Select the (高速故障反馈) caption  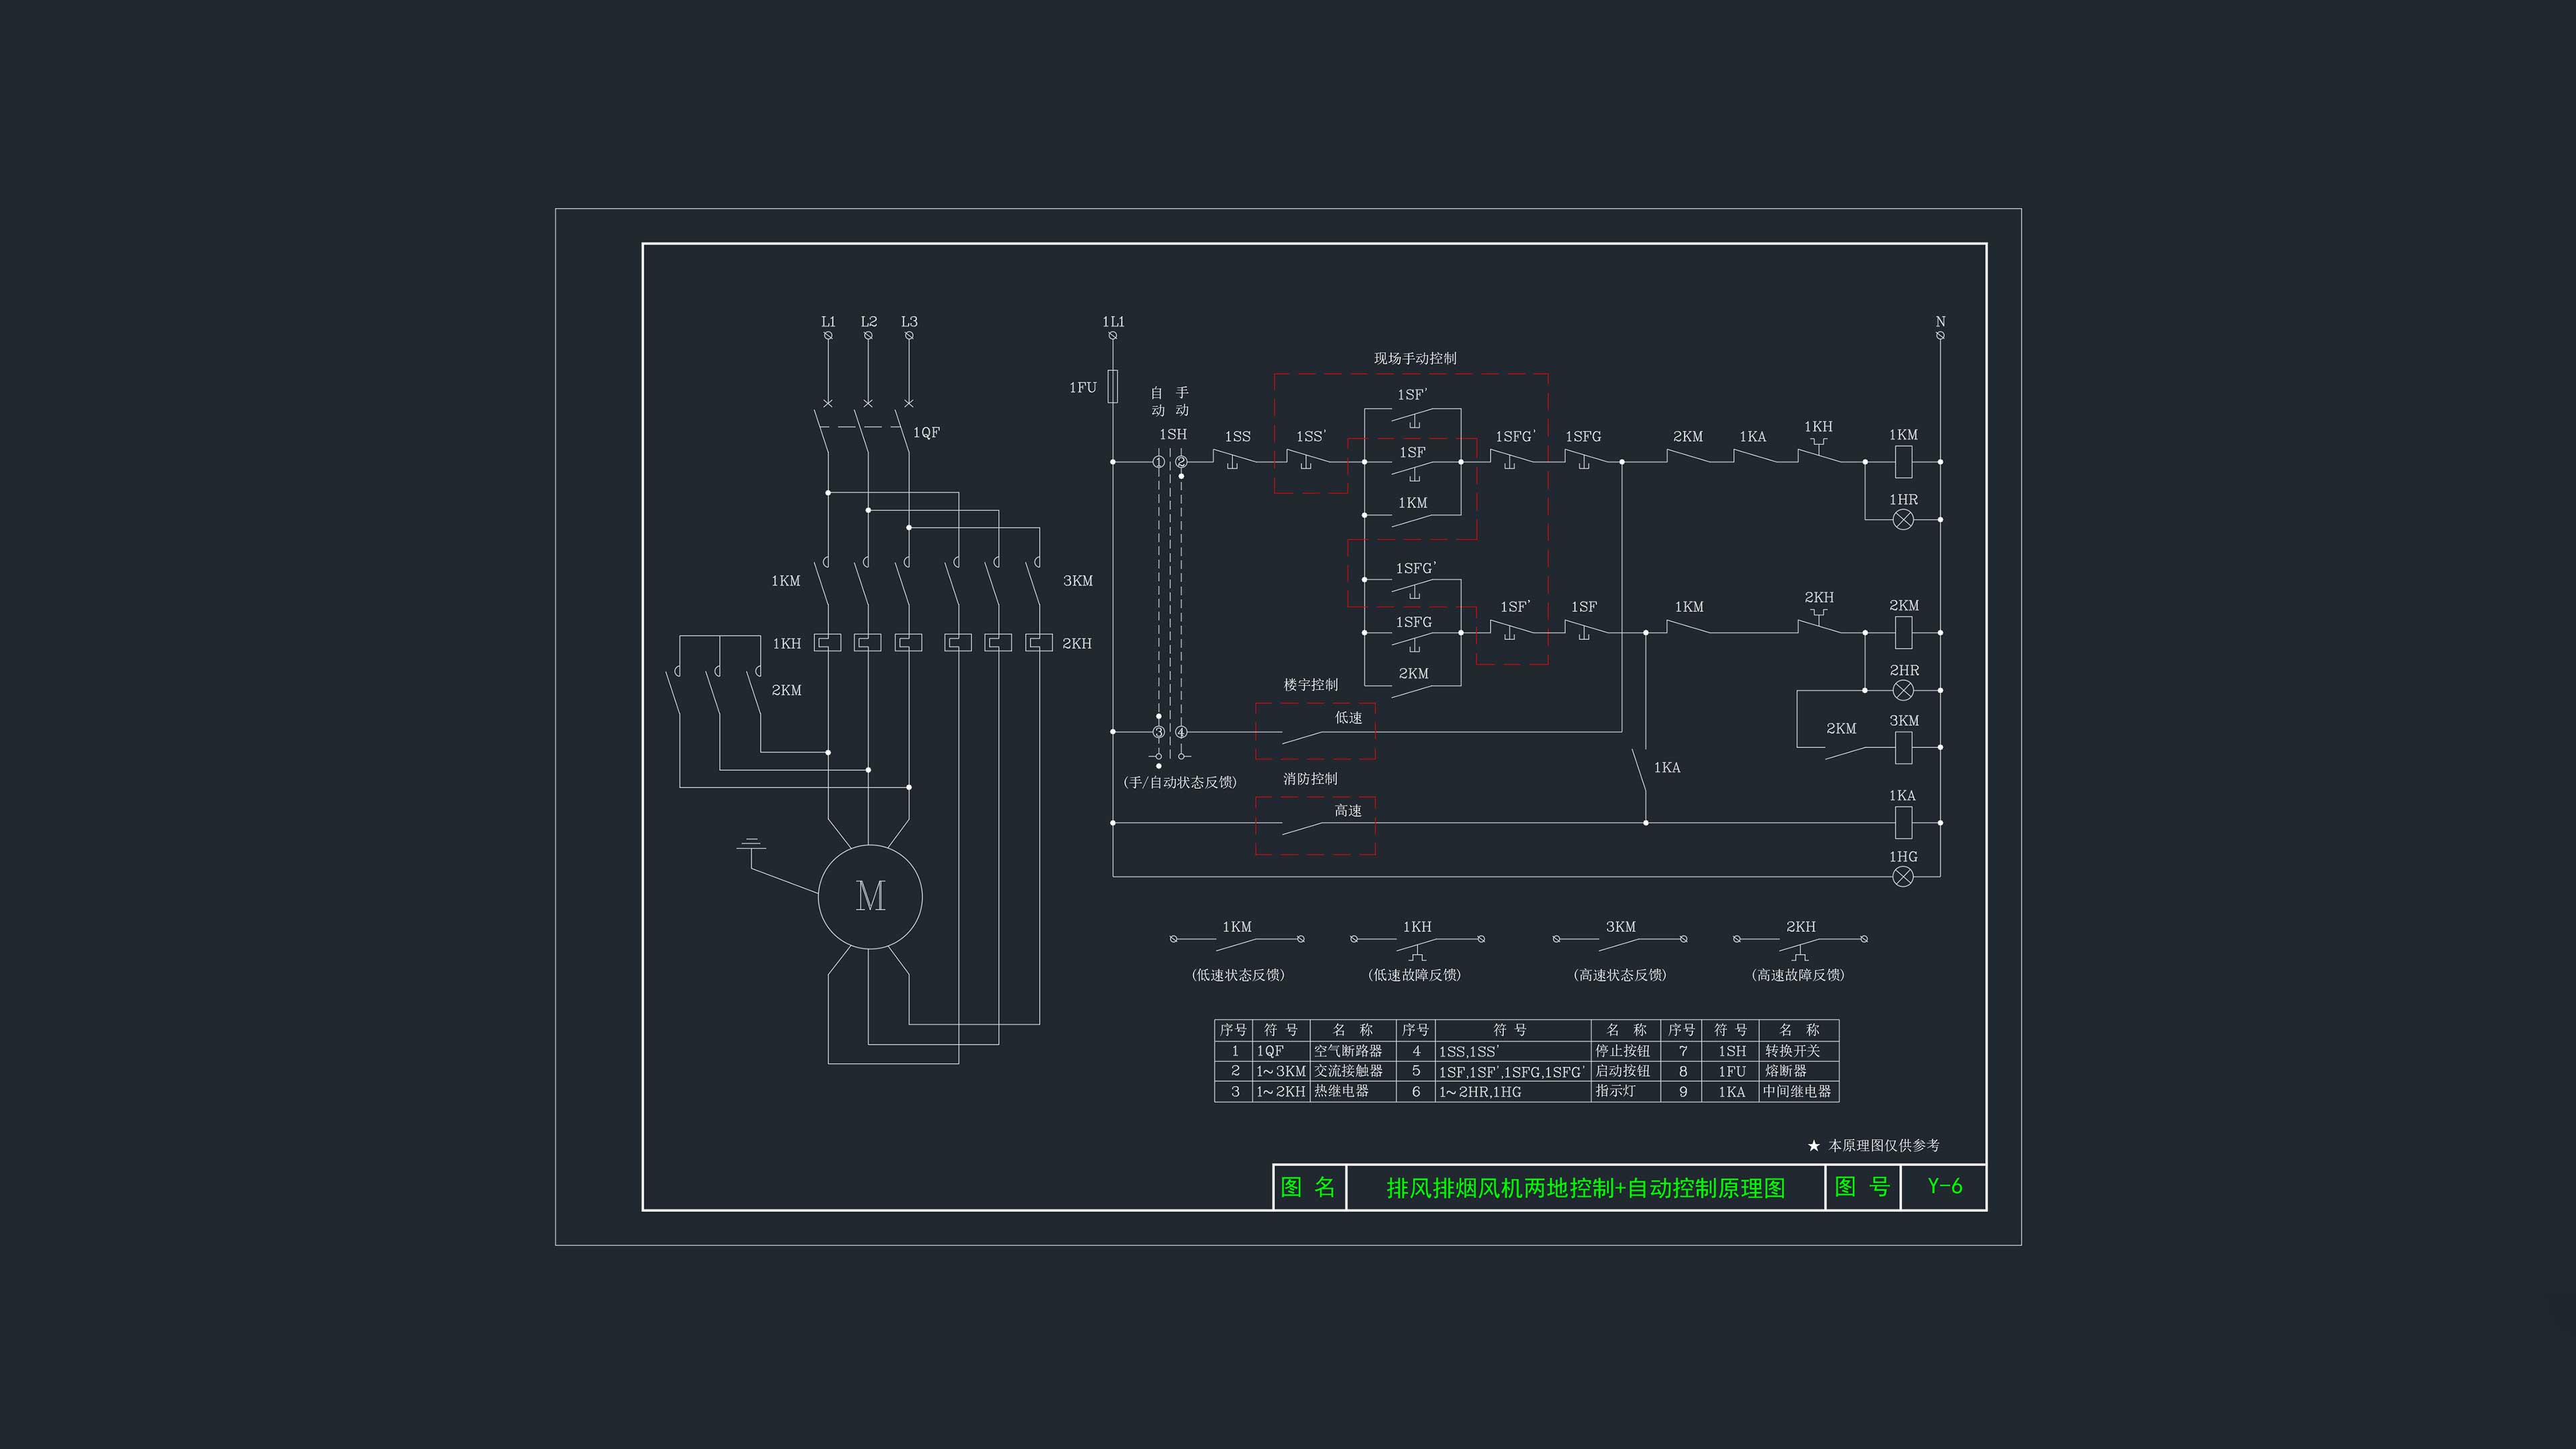1798,975
